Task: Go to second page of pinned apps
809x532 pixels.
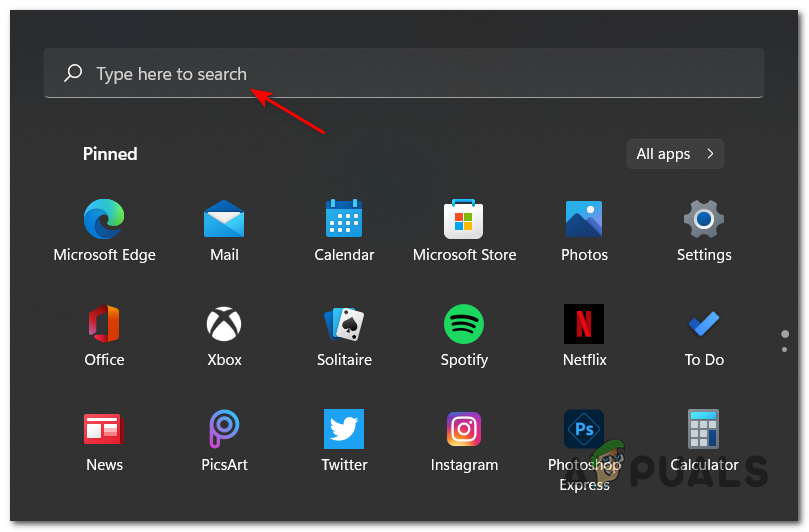Action: coord(785,350)
